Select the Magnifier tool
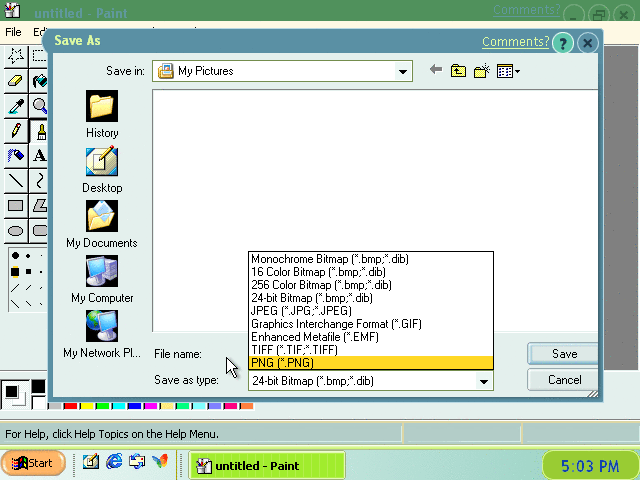Viewport: 640px width, 480px height. click(x=39, y=106)
